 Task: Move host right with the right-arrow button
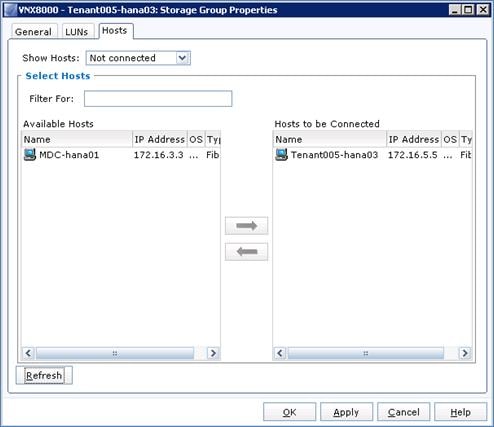(246, 226)
